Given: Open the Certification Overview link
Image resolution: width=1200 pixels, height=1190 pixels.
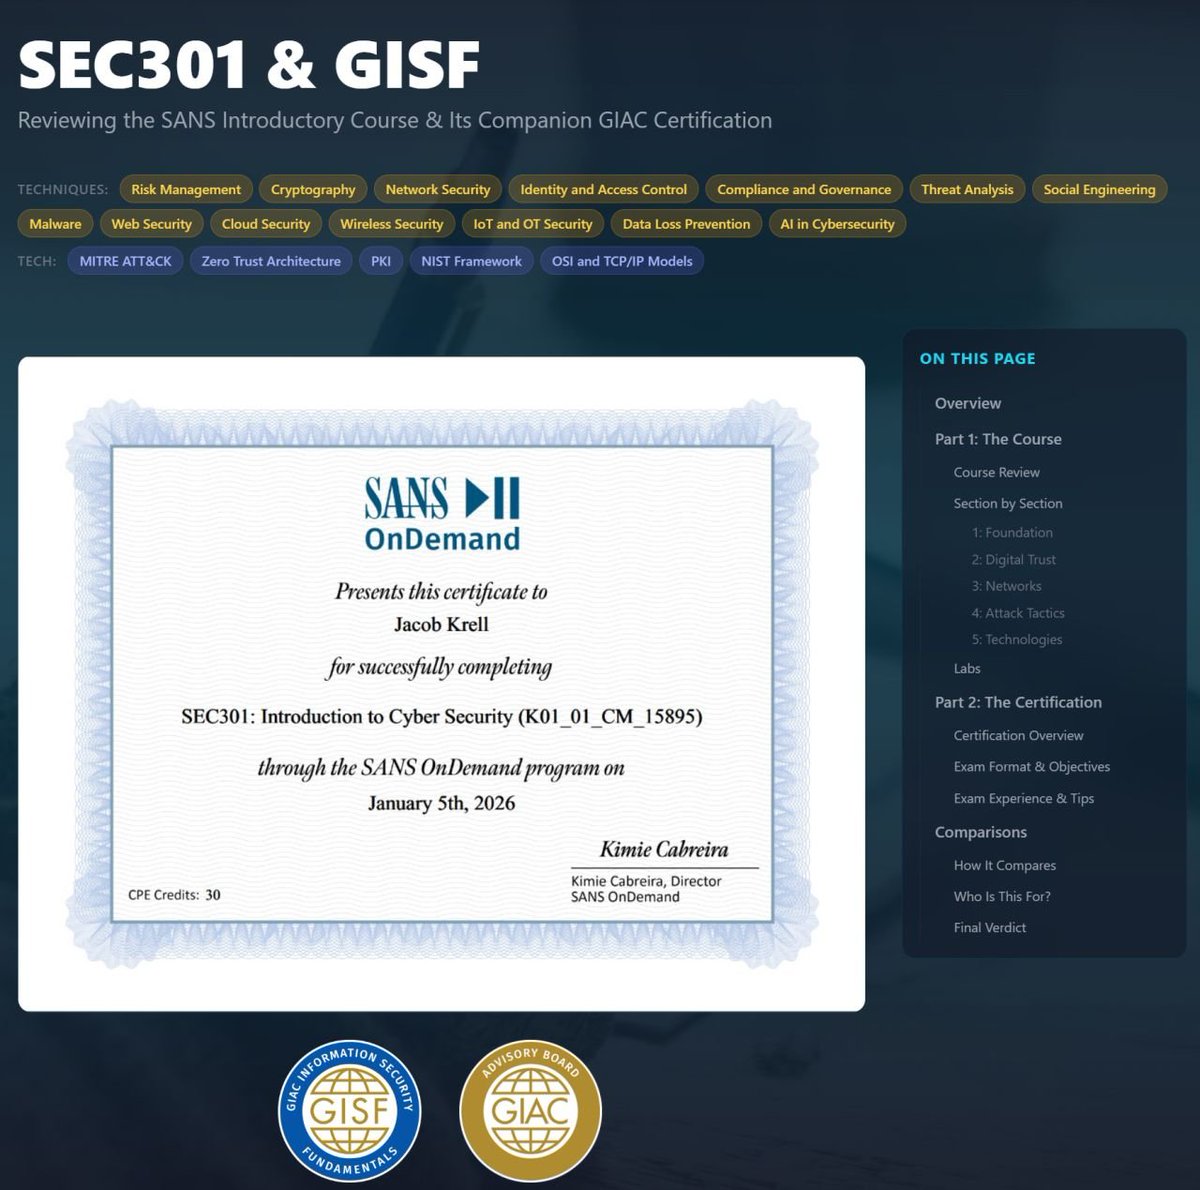Looking at the screenshot, I should [x=1018, y=735].
